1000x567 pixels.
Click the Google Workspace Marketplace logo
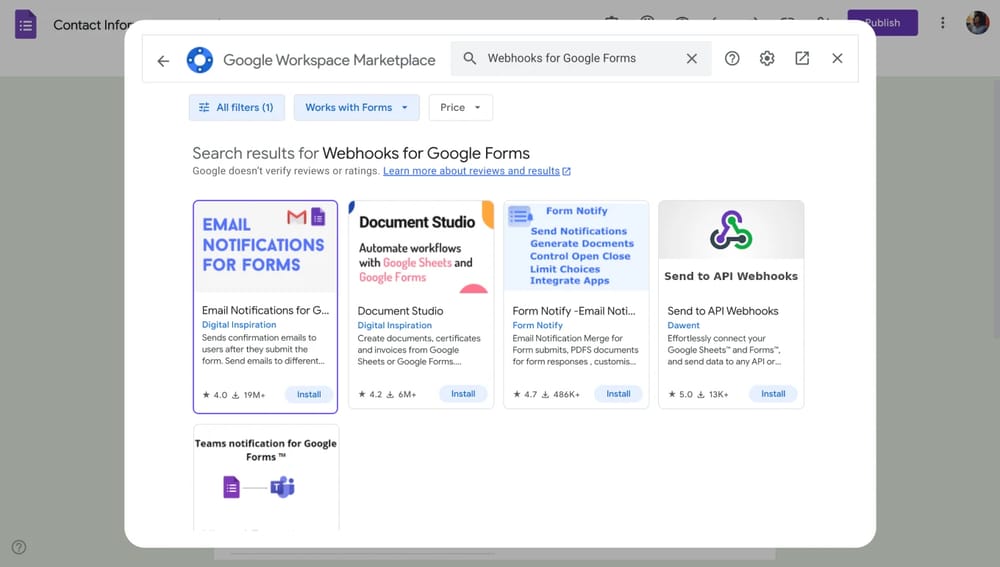pos(200,60)
